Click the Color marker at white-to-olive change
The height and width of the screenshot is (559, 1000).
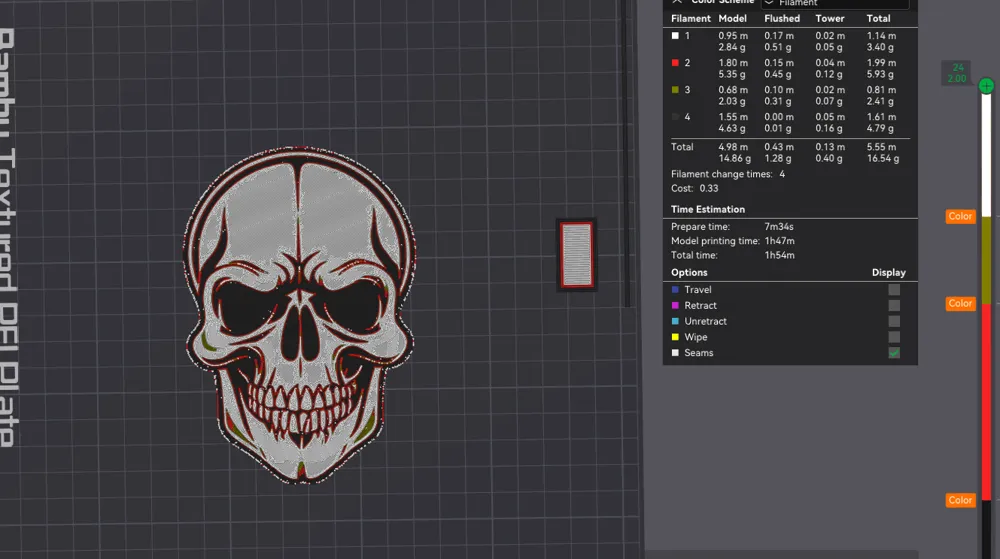960,216
